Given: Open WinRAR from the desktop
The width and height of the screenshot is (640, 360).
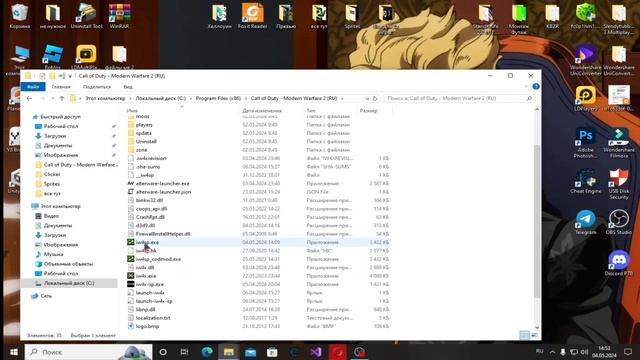Looking at the screenshot, I should (x=119, y=16).
